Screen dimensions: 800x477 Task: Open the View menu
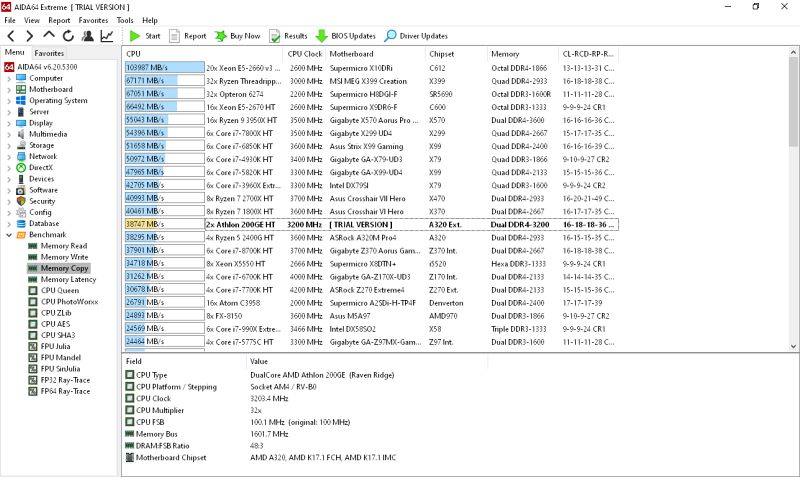pyautogui.click(x=32, y=20)
